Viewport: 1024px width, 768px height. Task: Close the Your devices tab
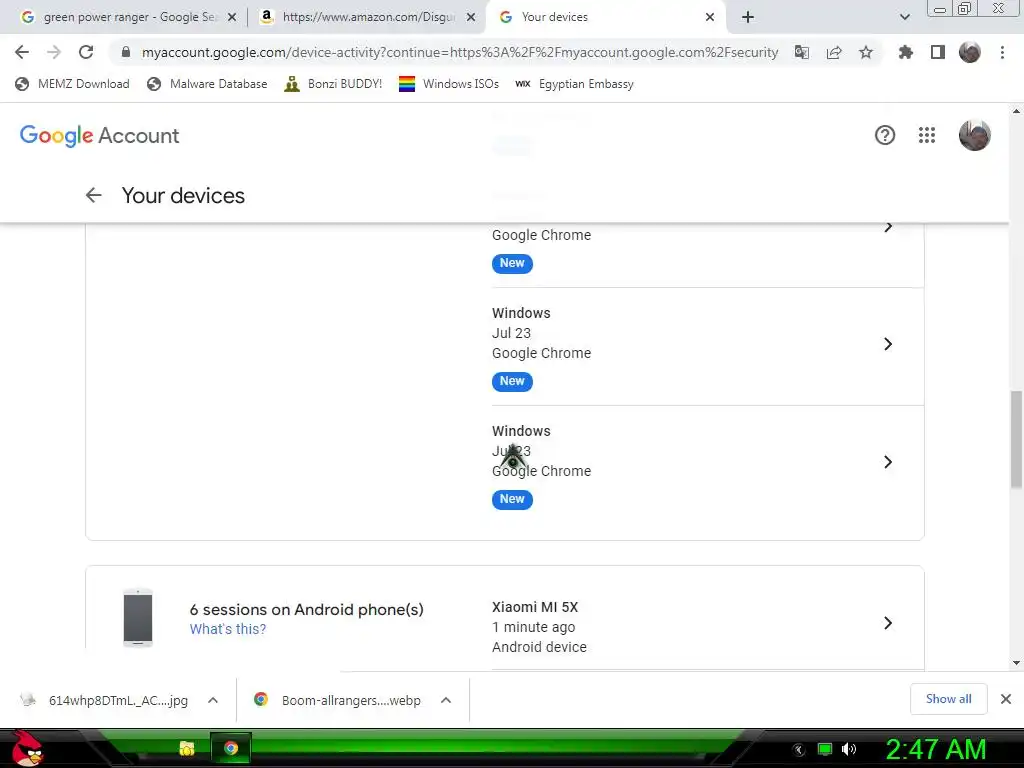click(x=710, y=18)
